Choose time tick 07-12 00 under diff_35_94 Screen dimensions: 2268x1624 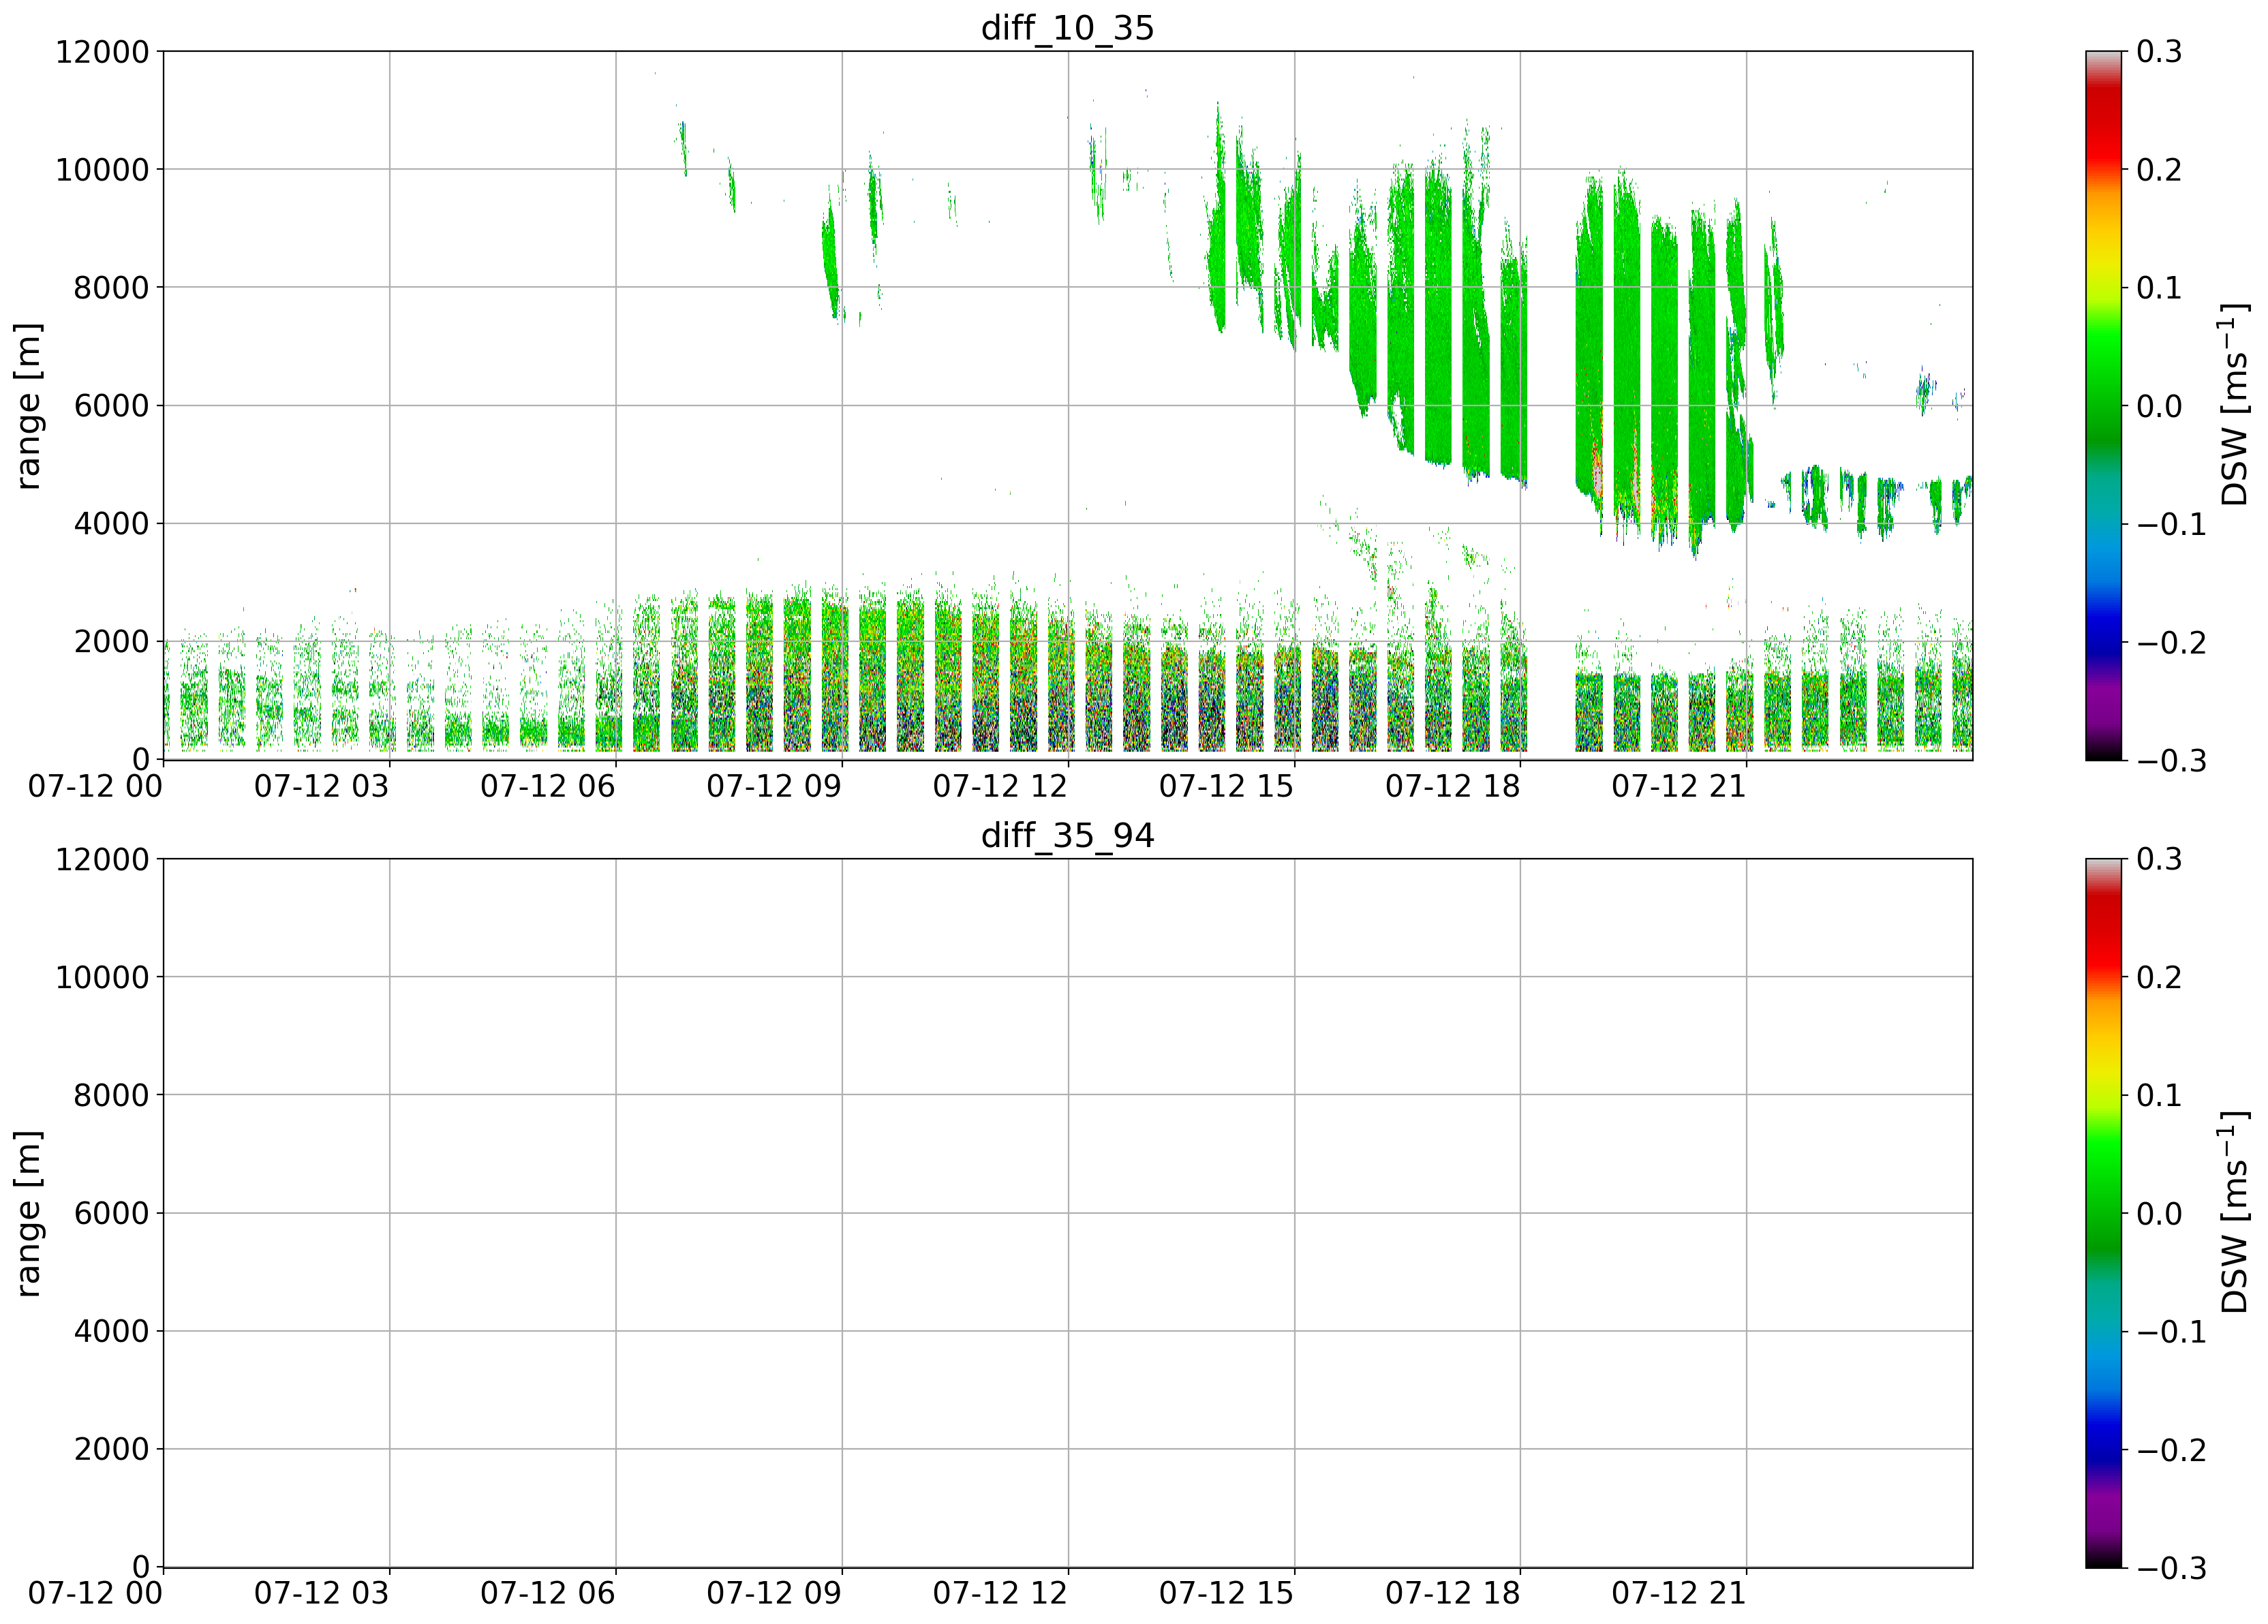pos(95,1594)
